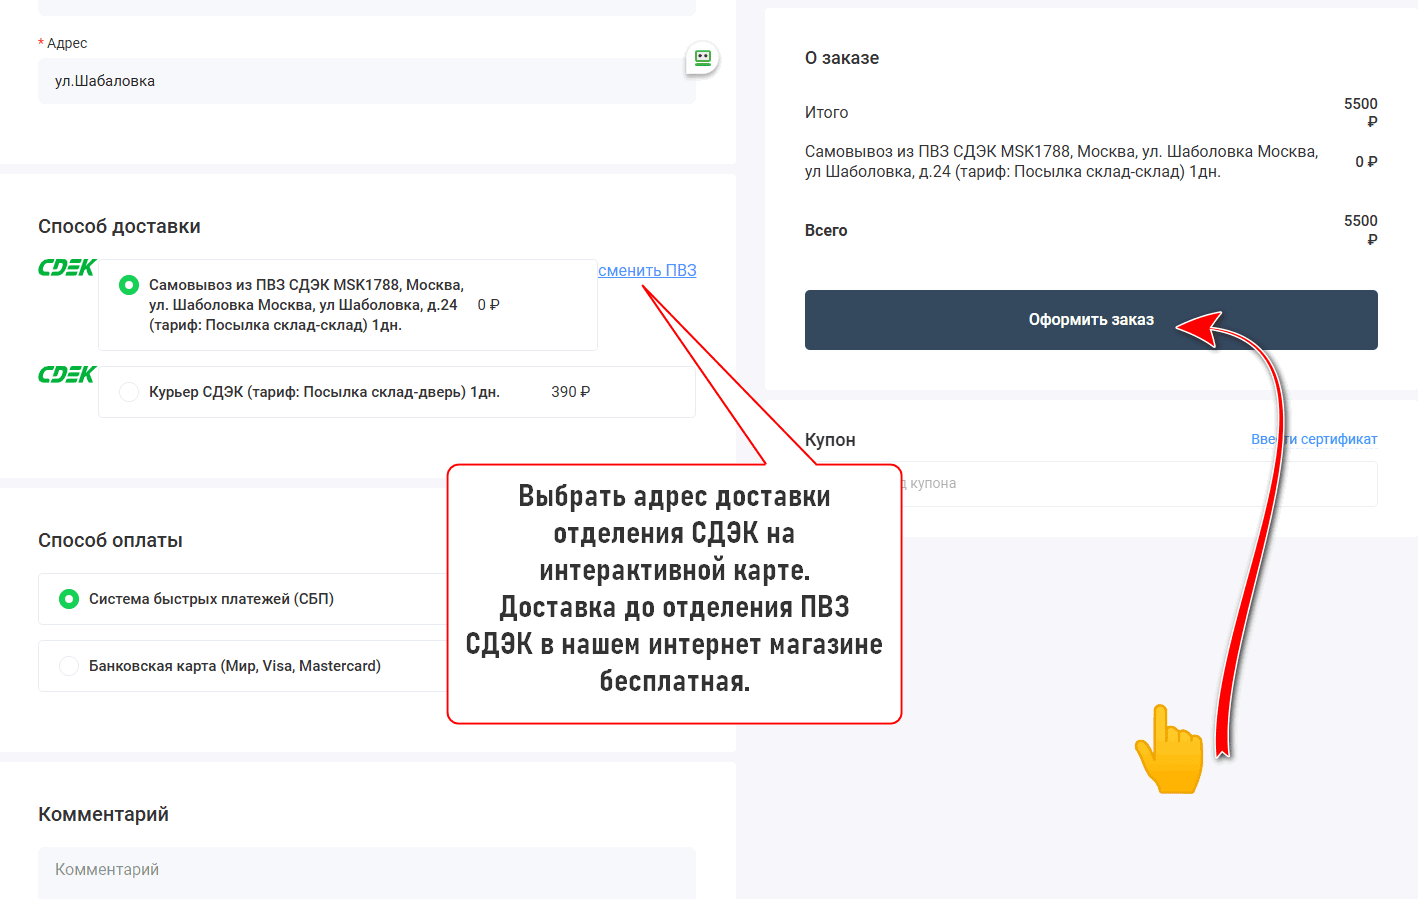1418x899 pixels.
Task: Click the Всего label in the order summary
Action: pos(826,230)
